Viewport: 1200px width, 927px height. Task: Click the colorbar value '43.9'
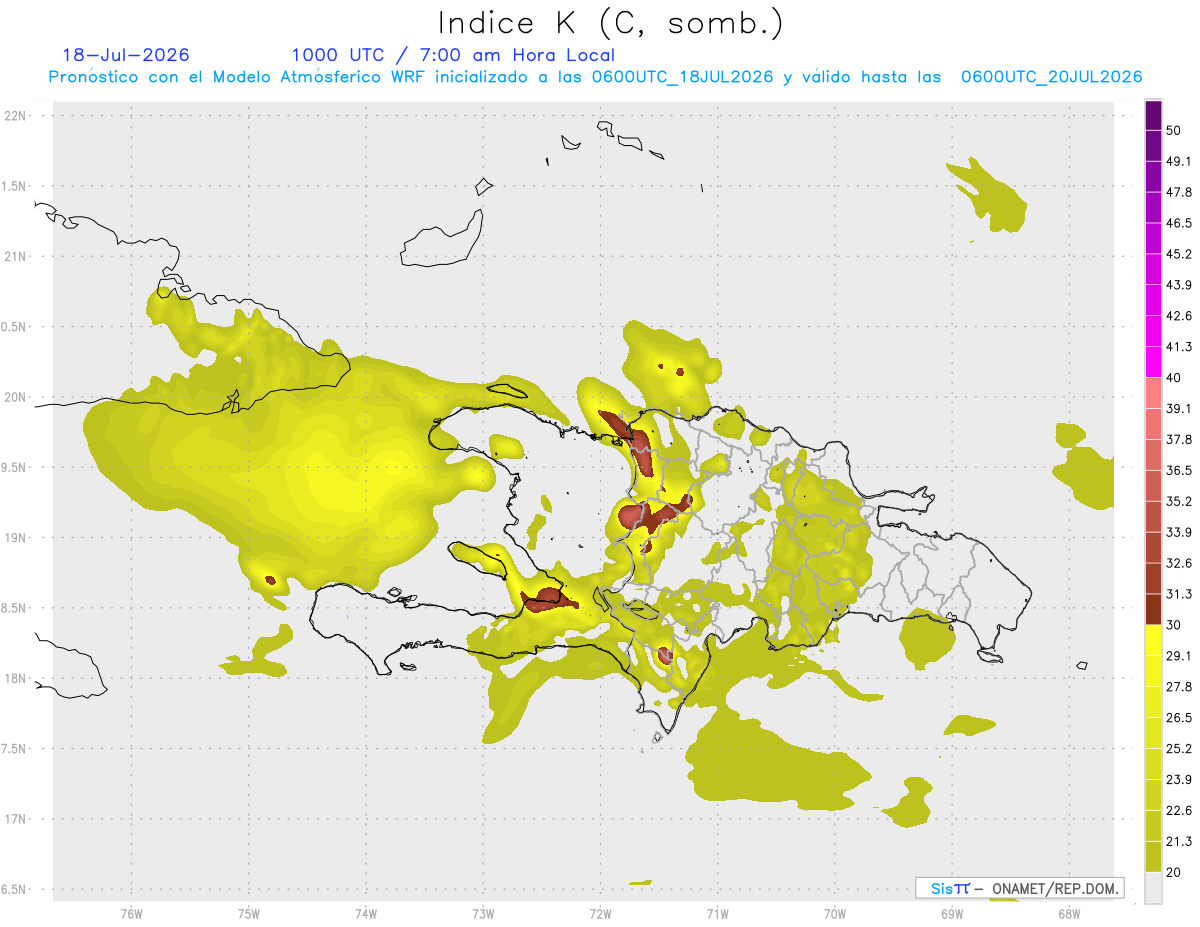pos(1179,285)
